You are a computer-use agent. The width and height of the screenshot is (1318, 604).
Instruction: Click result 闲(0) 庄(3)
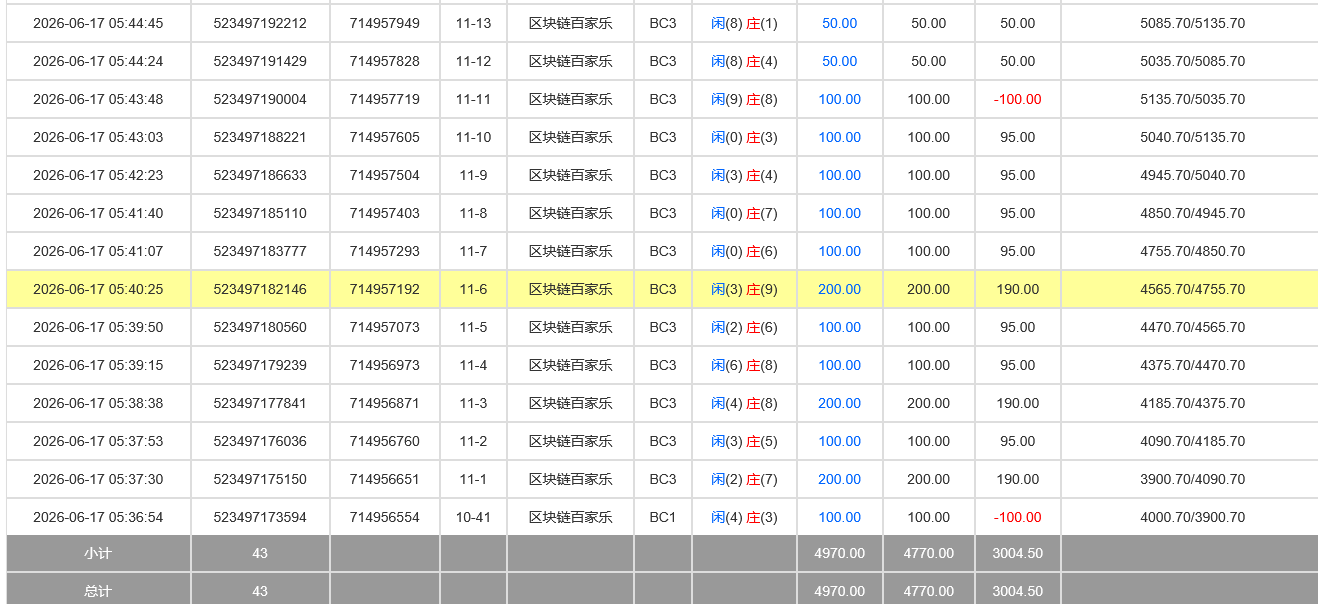coord(744,137)
